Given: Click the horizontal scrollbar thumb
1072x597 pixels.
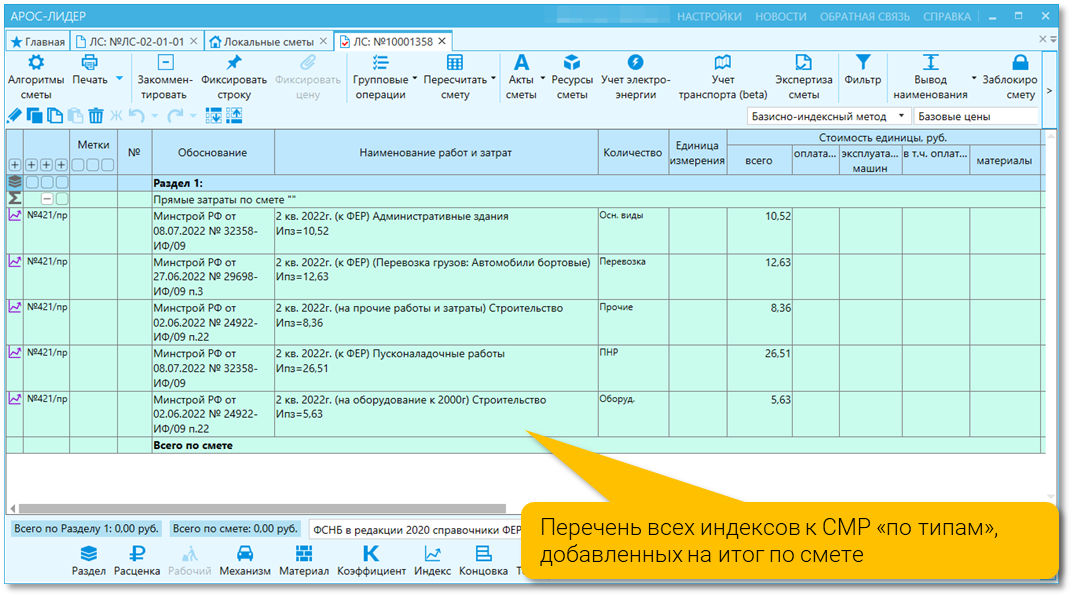Looking at the screenshot, I should click(x=262, y=508).
